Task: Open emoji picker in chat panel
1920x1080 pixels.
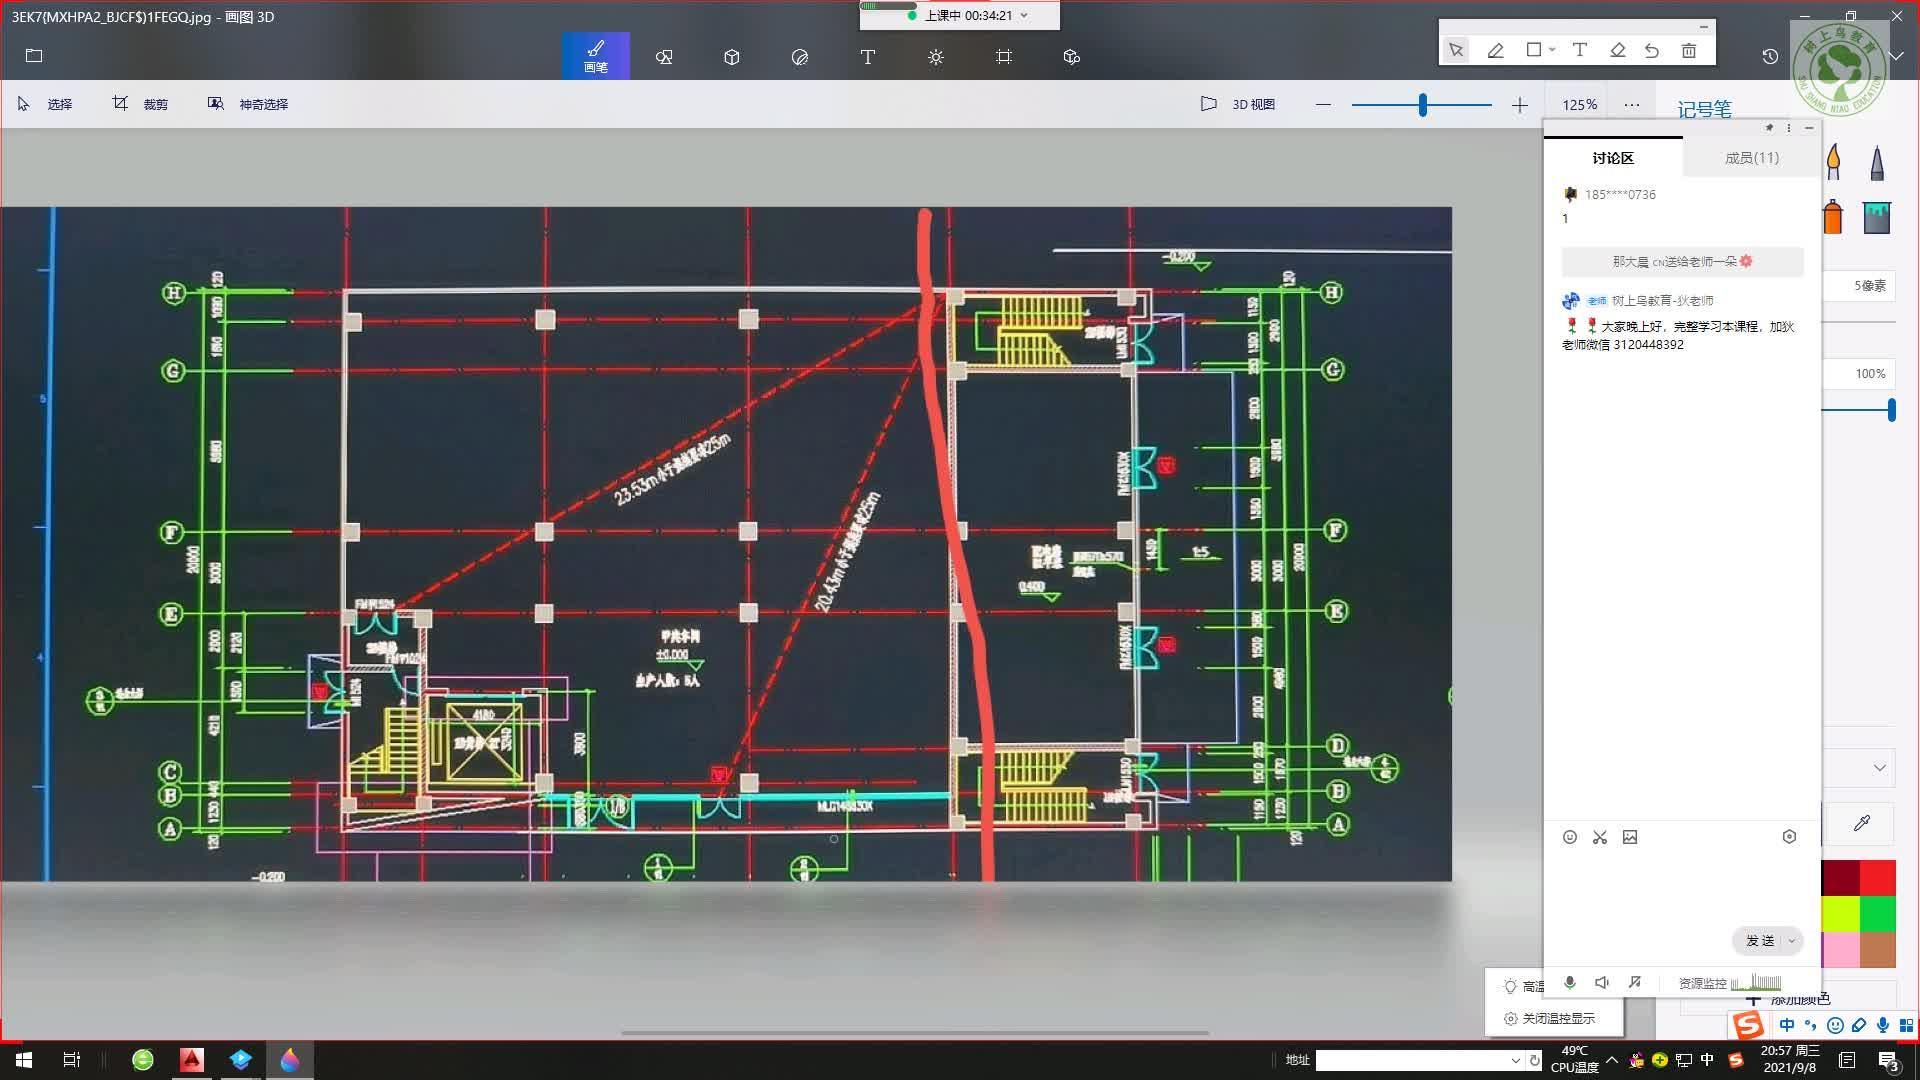Action: tap(1570, 837)
